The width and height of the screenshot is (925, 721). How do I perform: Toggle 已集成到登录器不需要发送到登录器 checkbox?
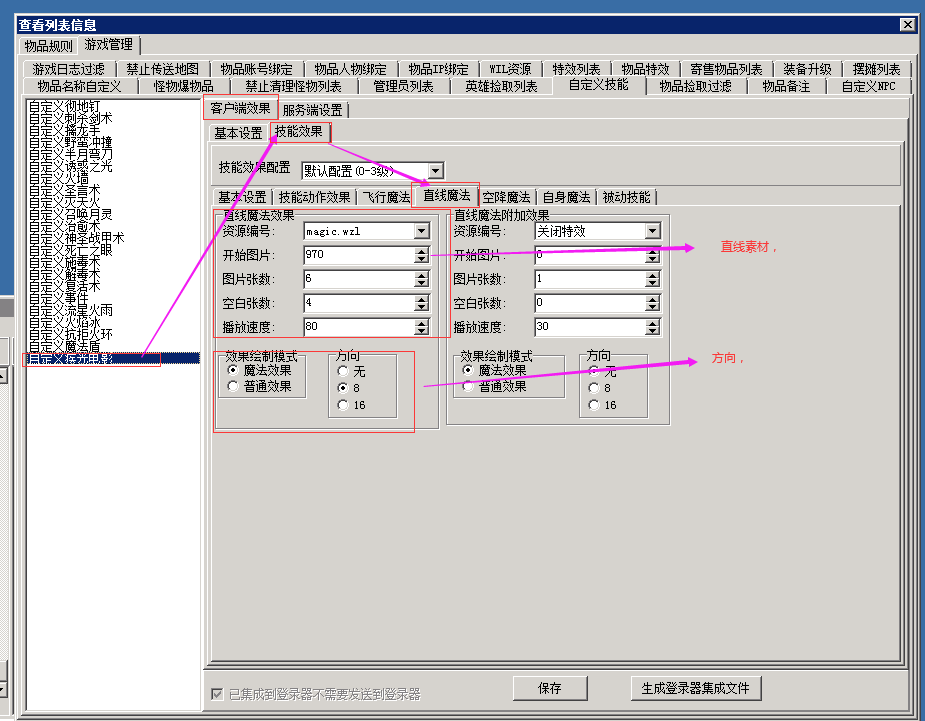pos(217,694)
